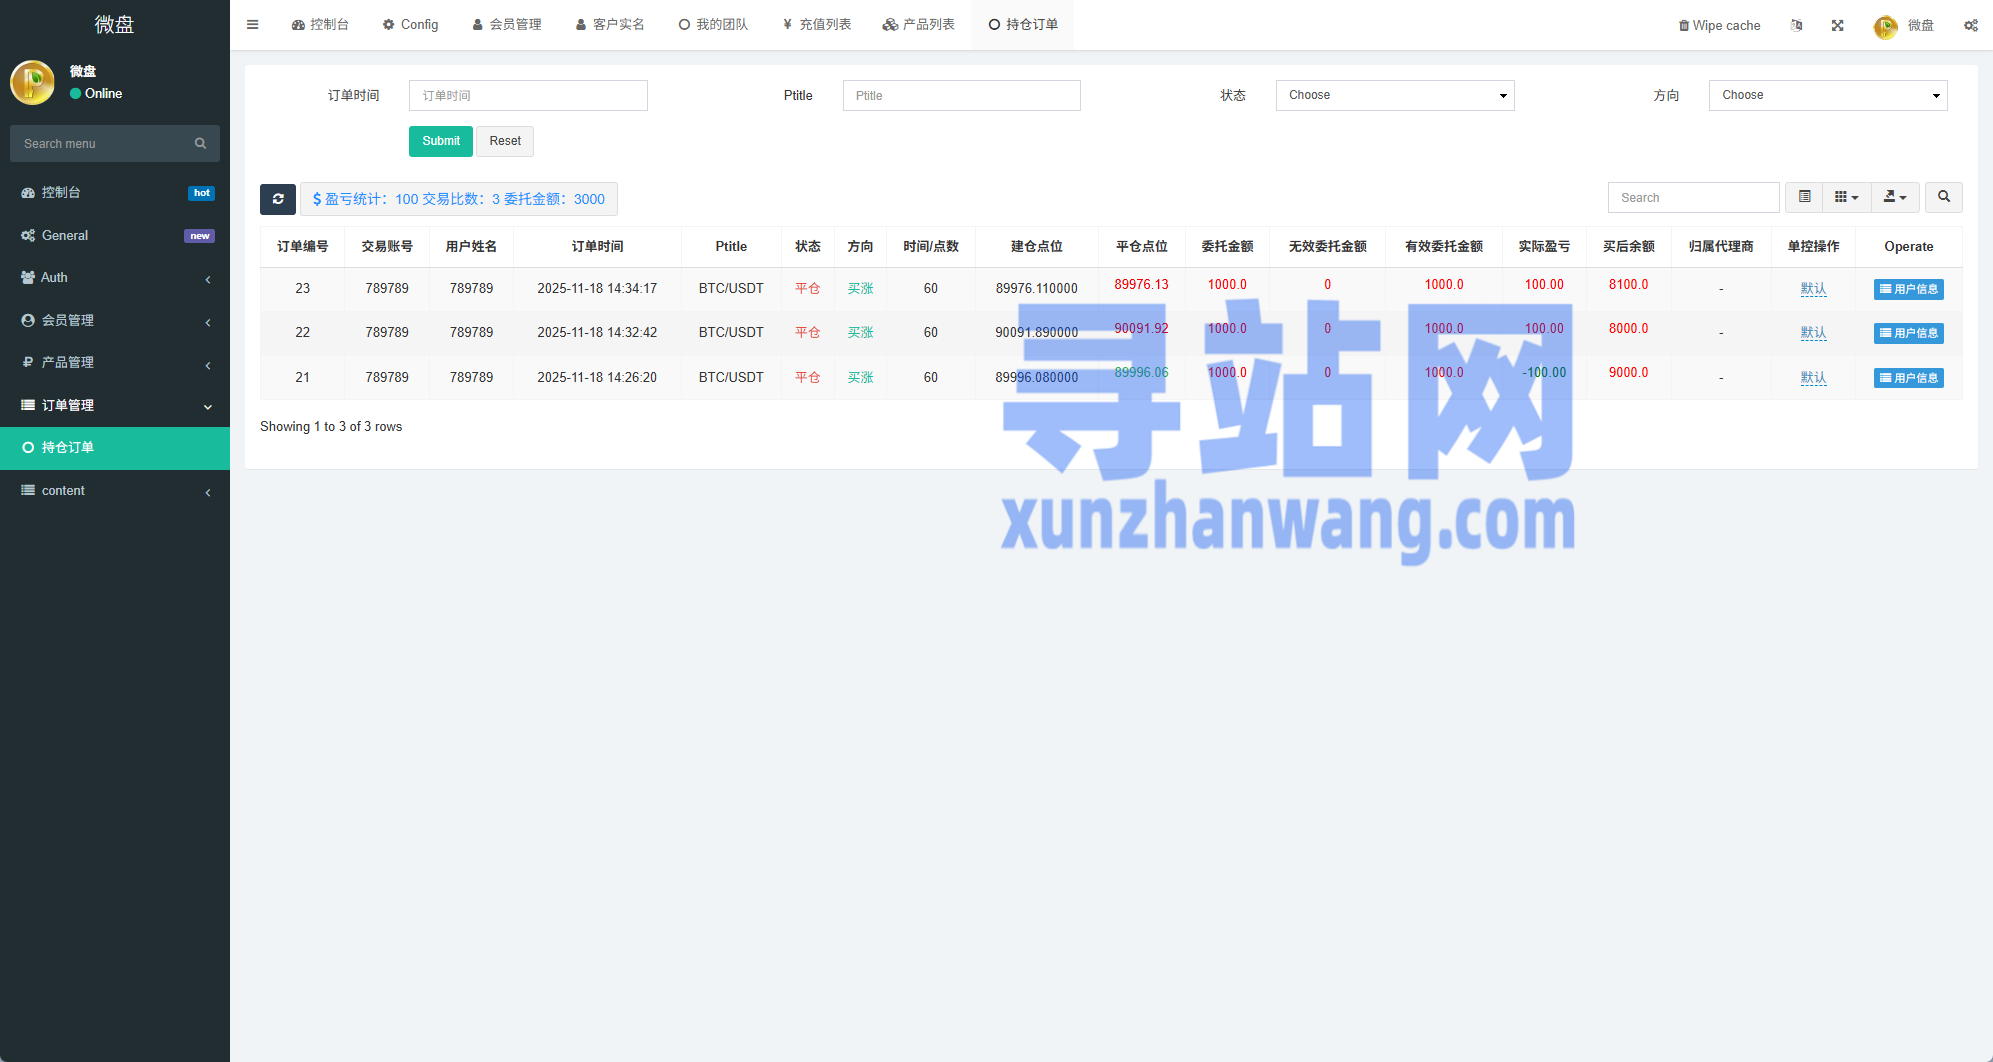Open settings gears icon at top right
The image size is (1993, 1062).
pos(1970,26)
